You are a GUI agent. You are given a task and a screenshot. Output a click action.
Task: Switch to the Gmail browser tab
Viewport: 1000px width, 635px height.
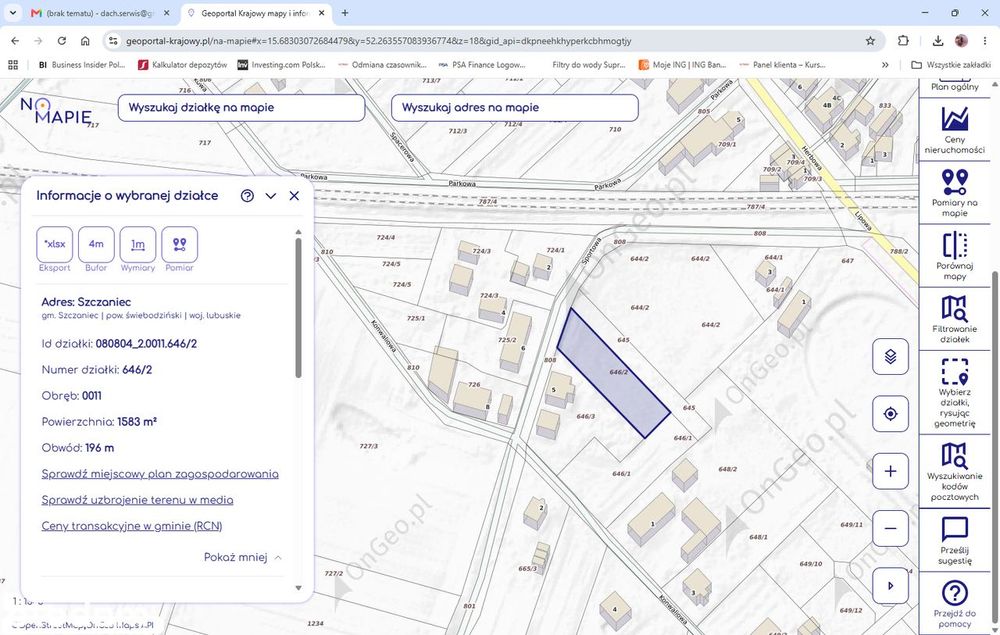pyautogui.click(x=102, y=13)
